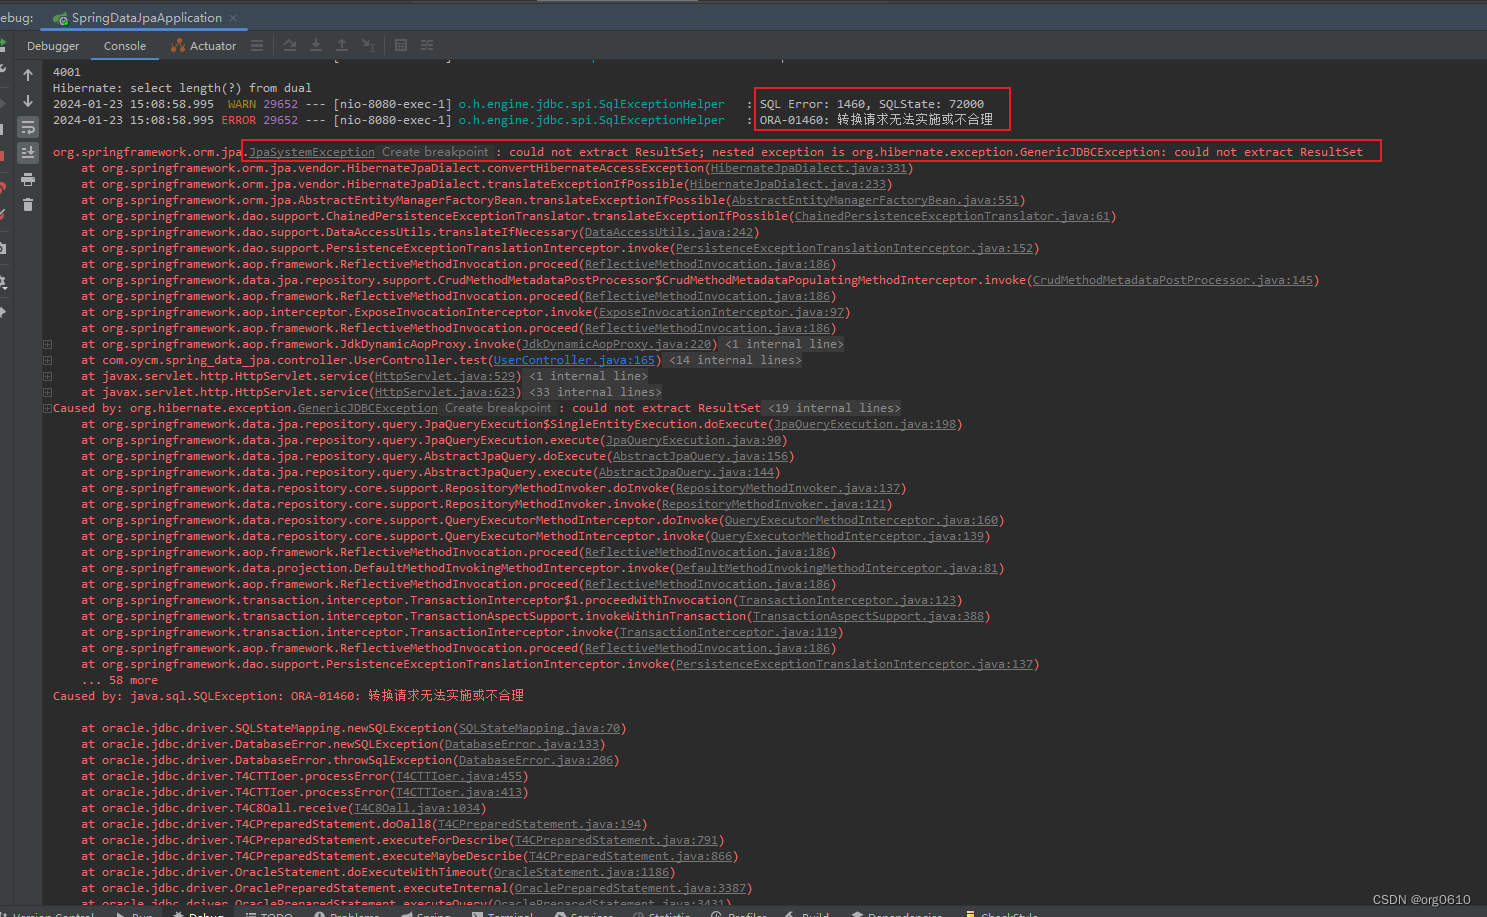The image size is (1487, 917).
Task: Expand the '<33 internal lines>' folded region
Action: point(595,392)
